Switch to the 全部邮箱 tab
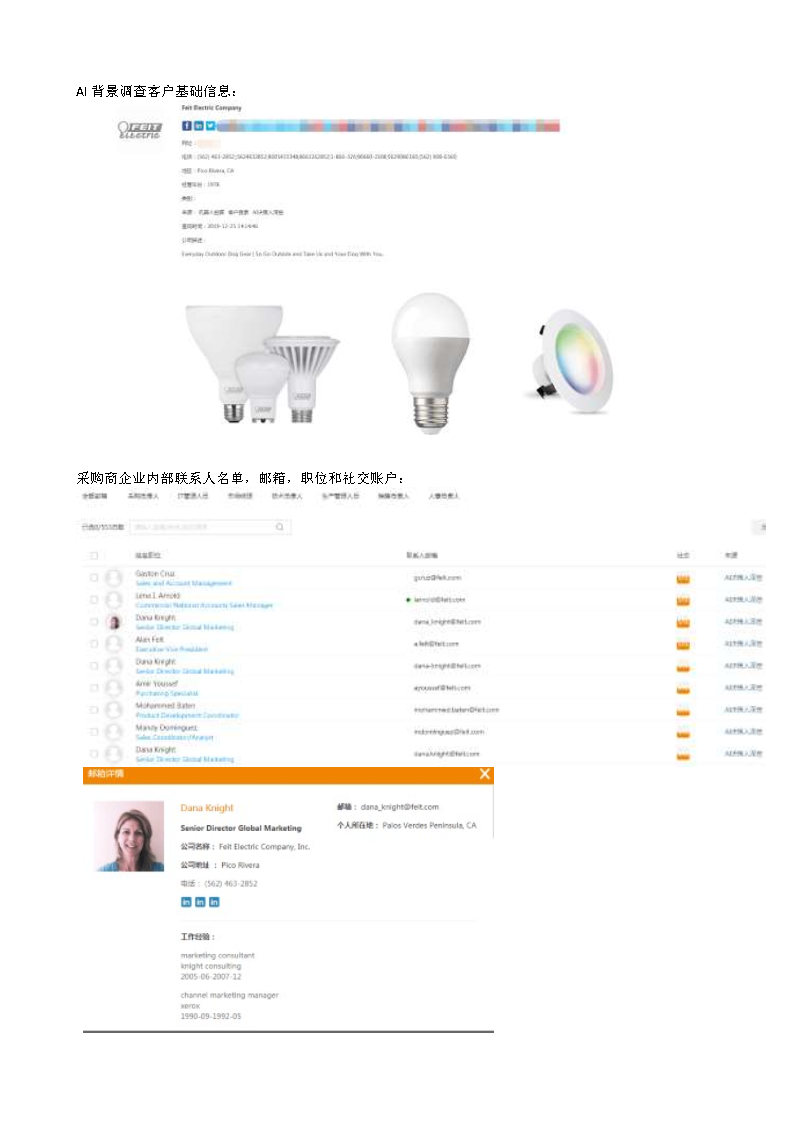The height and width of the screenshot is (1123, 794). point(95,496)
